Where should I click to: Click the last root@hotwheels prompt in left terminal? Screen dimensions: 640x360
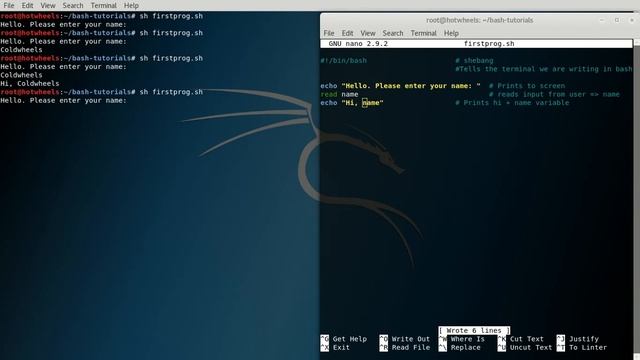tap(68, 92)
